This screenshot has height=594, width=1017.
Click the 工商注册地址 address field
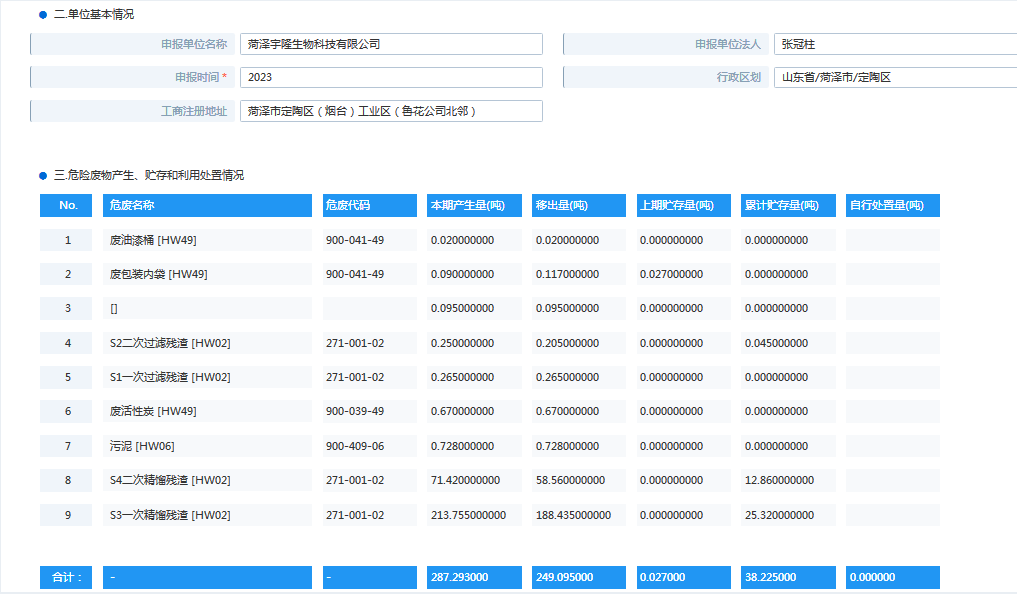tap(390, 111)
